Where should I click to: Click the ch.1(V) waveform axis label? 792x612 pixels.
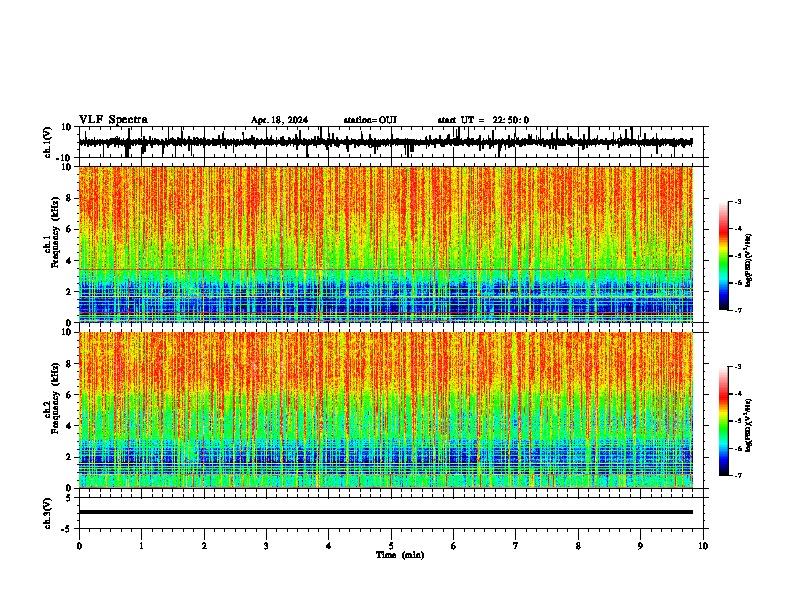48,142
